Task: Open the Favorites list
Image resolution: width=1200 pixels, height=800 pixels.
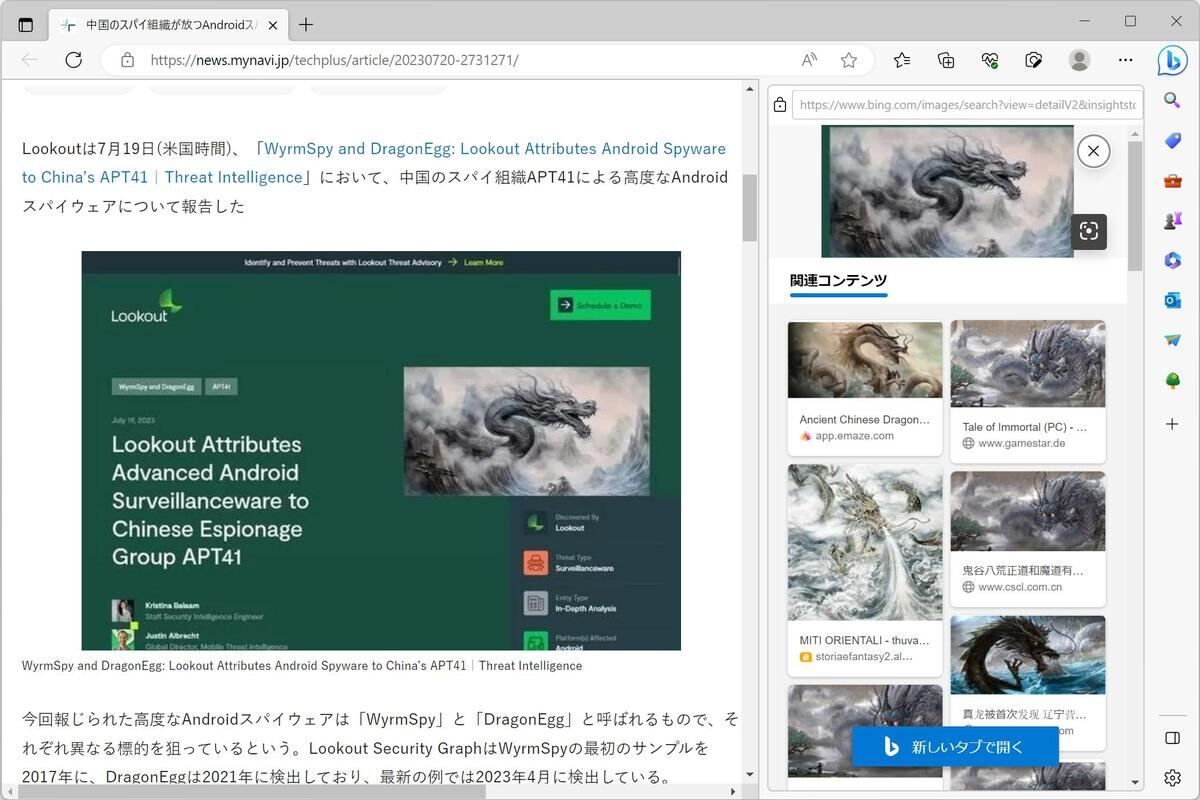Action: 902,60
